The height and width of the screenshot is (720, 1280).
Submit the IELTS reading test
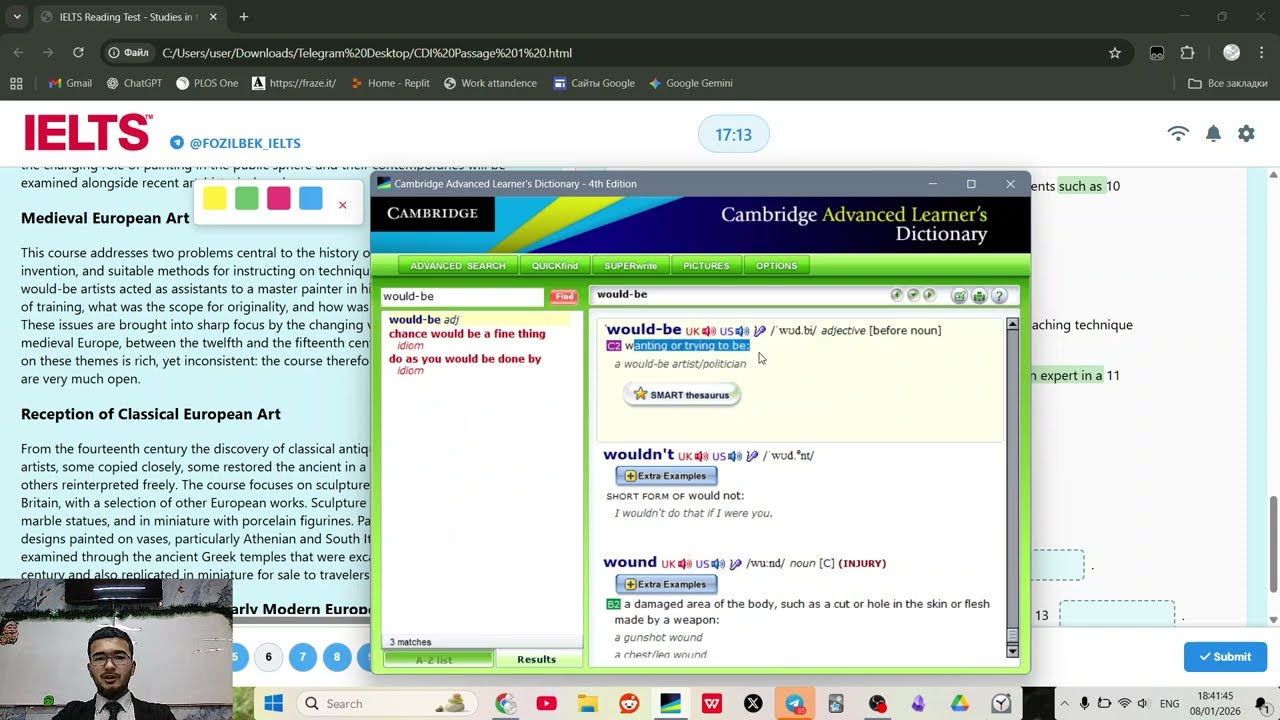(1225, 657)
